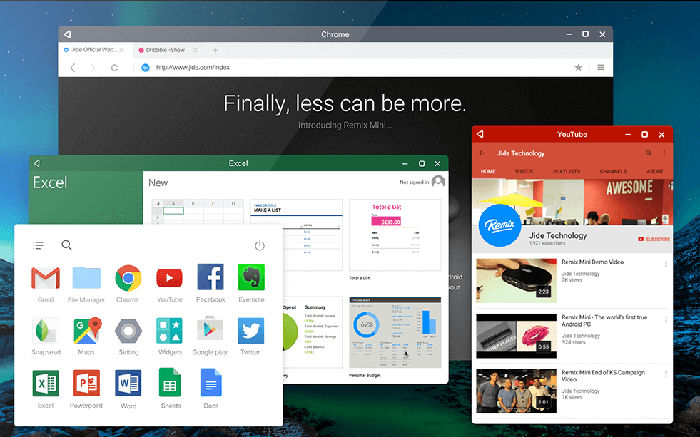
Task: Open Remix Mini Demo Video thumbnail
Action: tap(517, 281)
